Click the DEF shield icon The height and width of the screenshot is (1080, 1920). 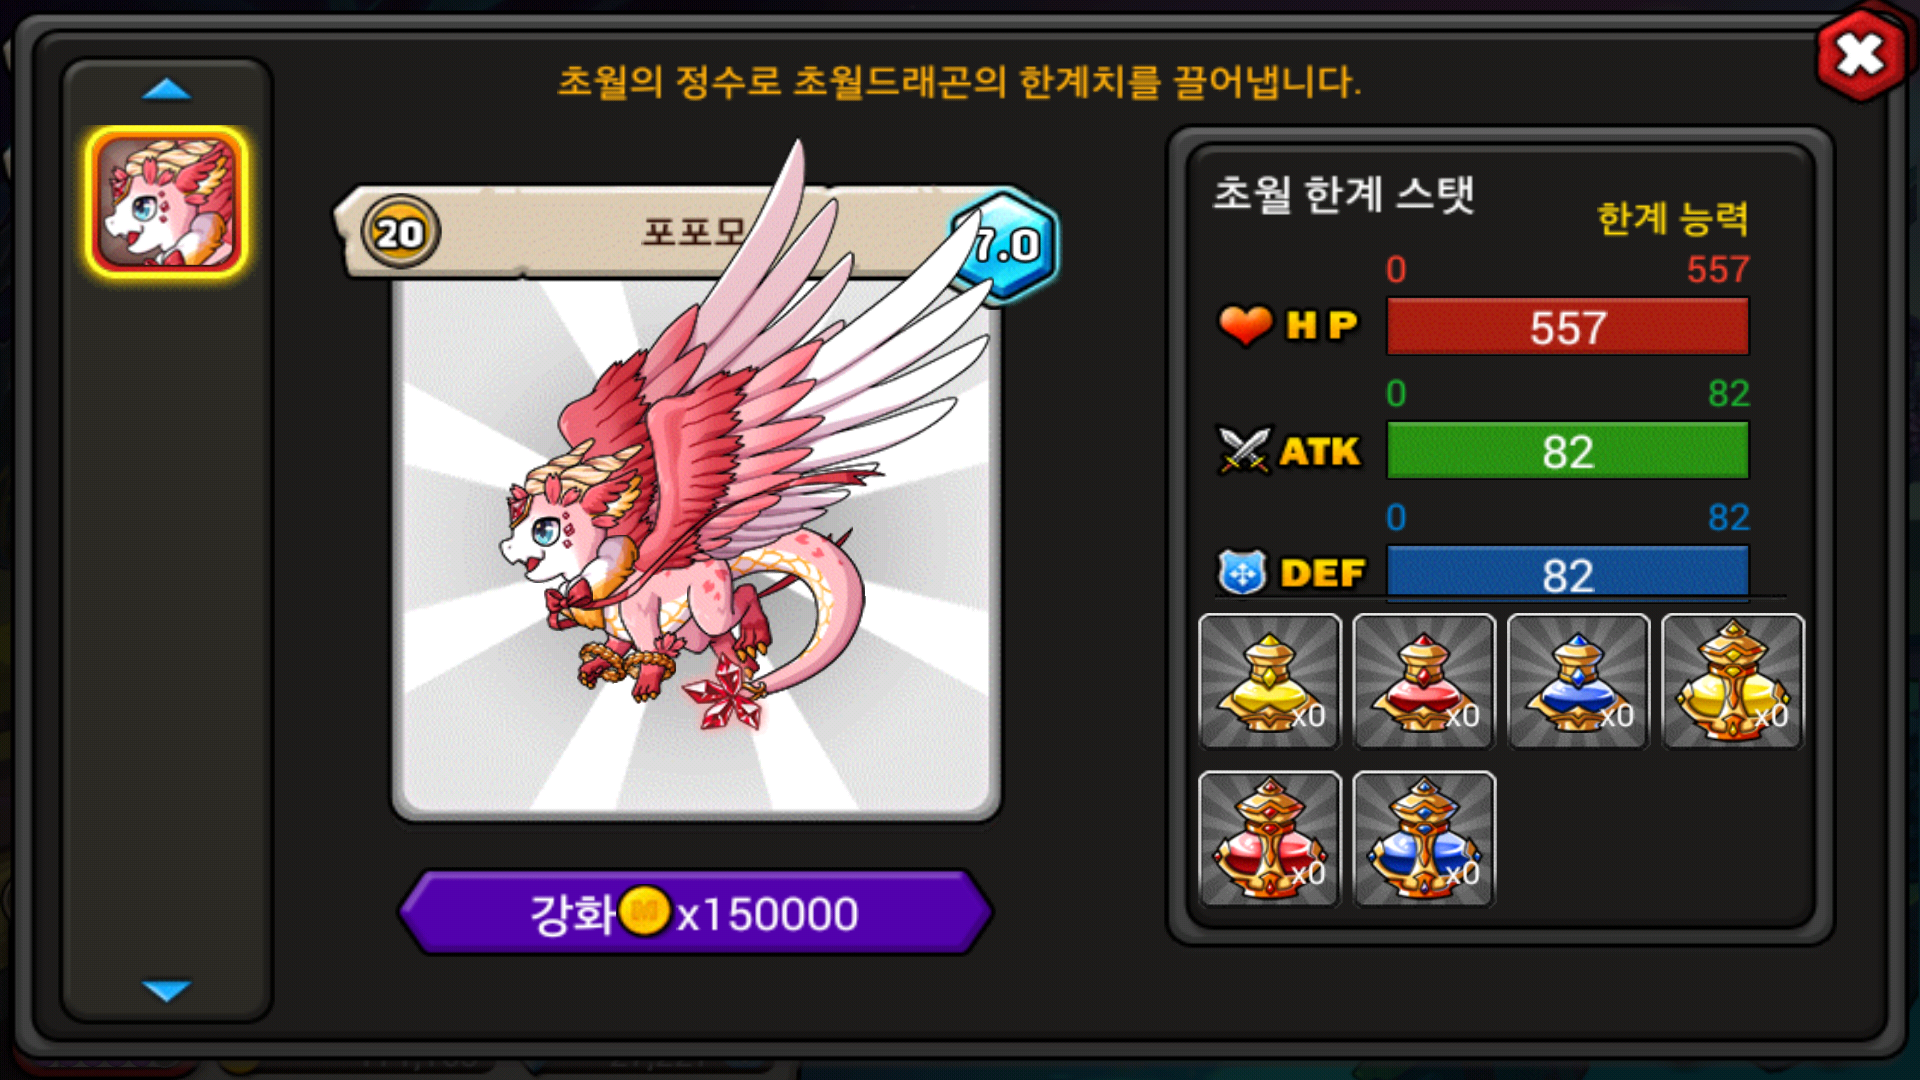pyautogui.click(x=1242, y=573)
